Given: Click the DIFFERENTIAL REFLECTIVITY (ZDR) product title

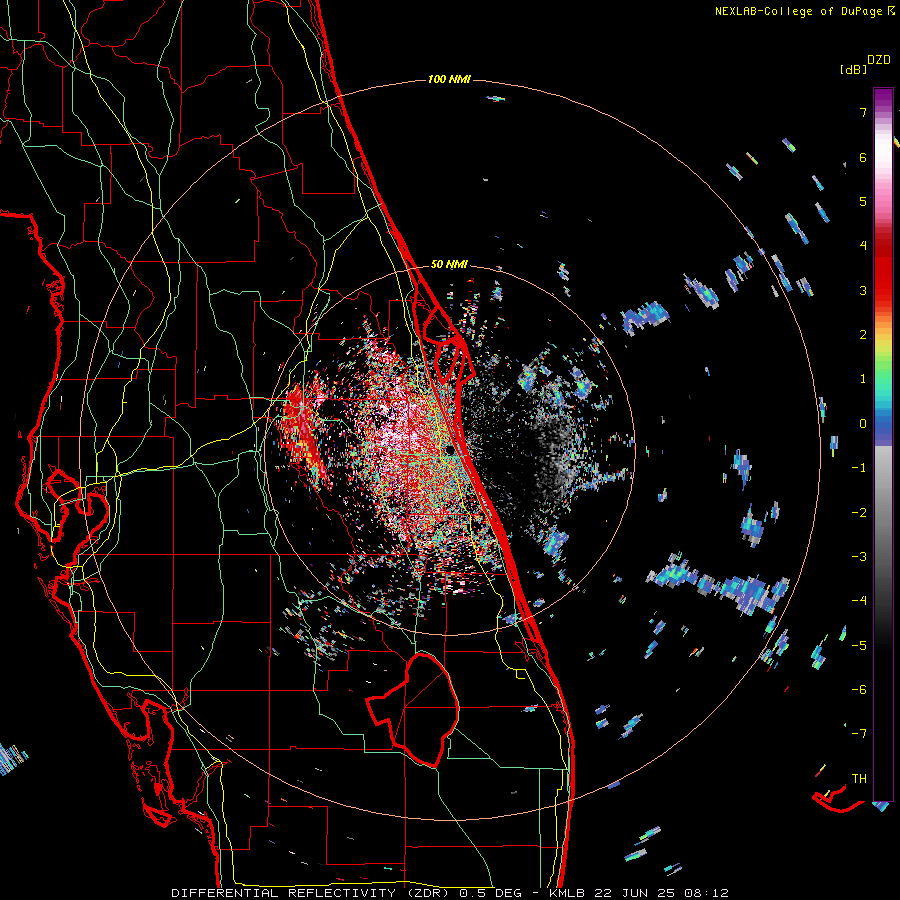Looking at the screenshot, I should coord(312,893).
